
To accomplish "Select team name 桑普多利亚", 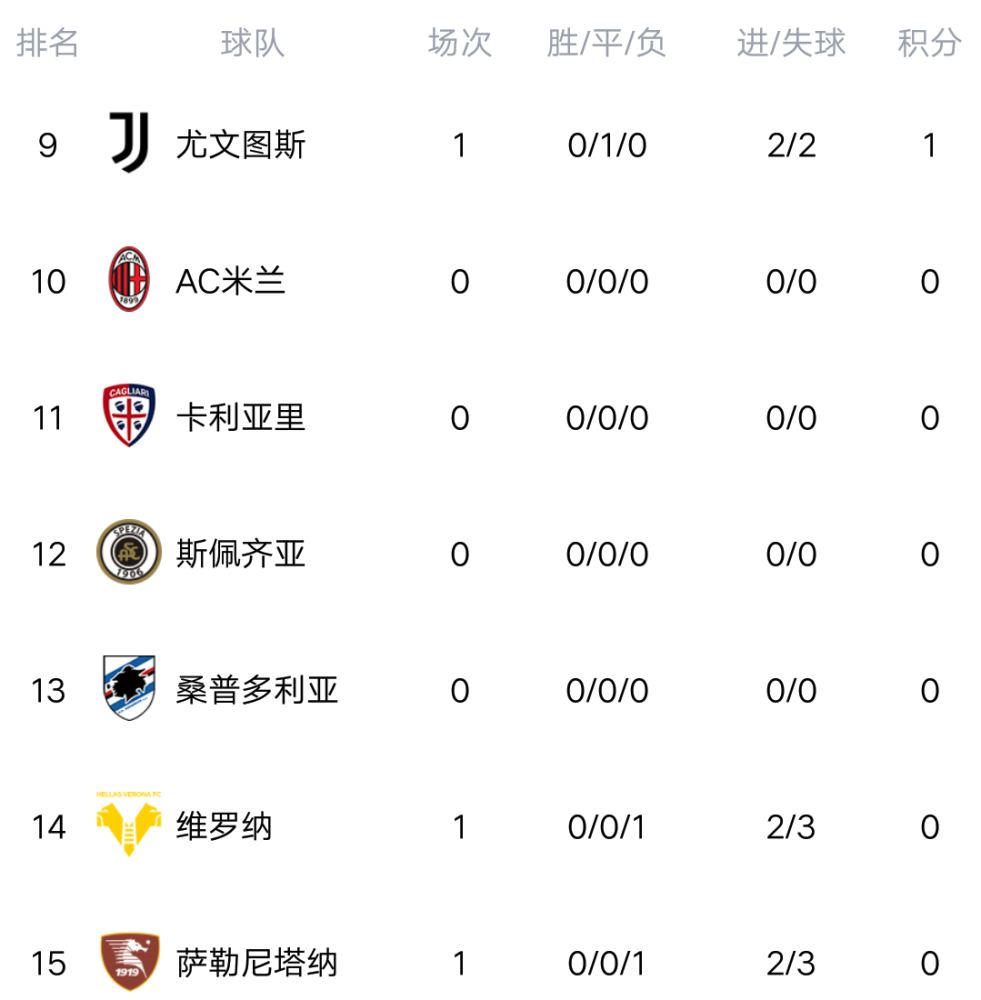I will [256, 690].
